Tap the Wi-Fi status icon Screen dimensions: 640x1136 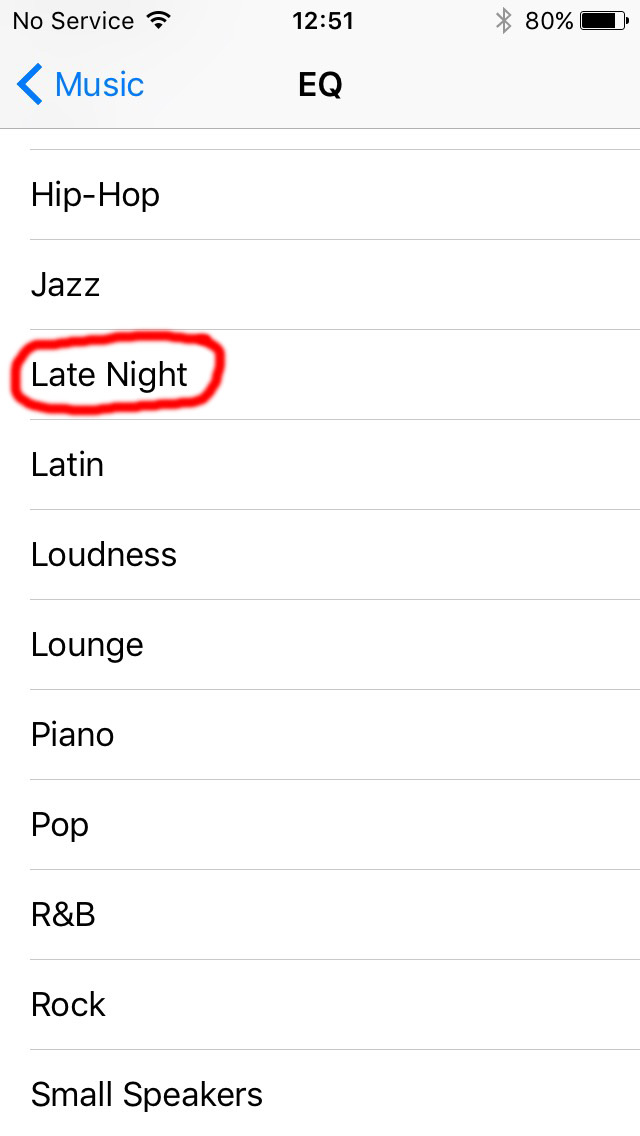[157, 21]
